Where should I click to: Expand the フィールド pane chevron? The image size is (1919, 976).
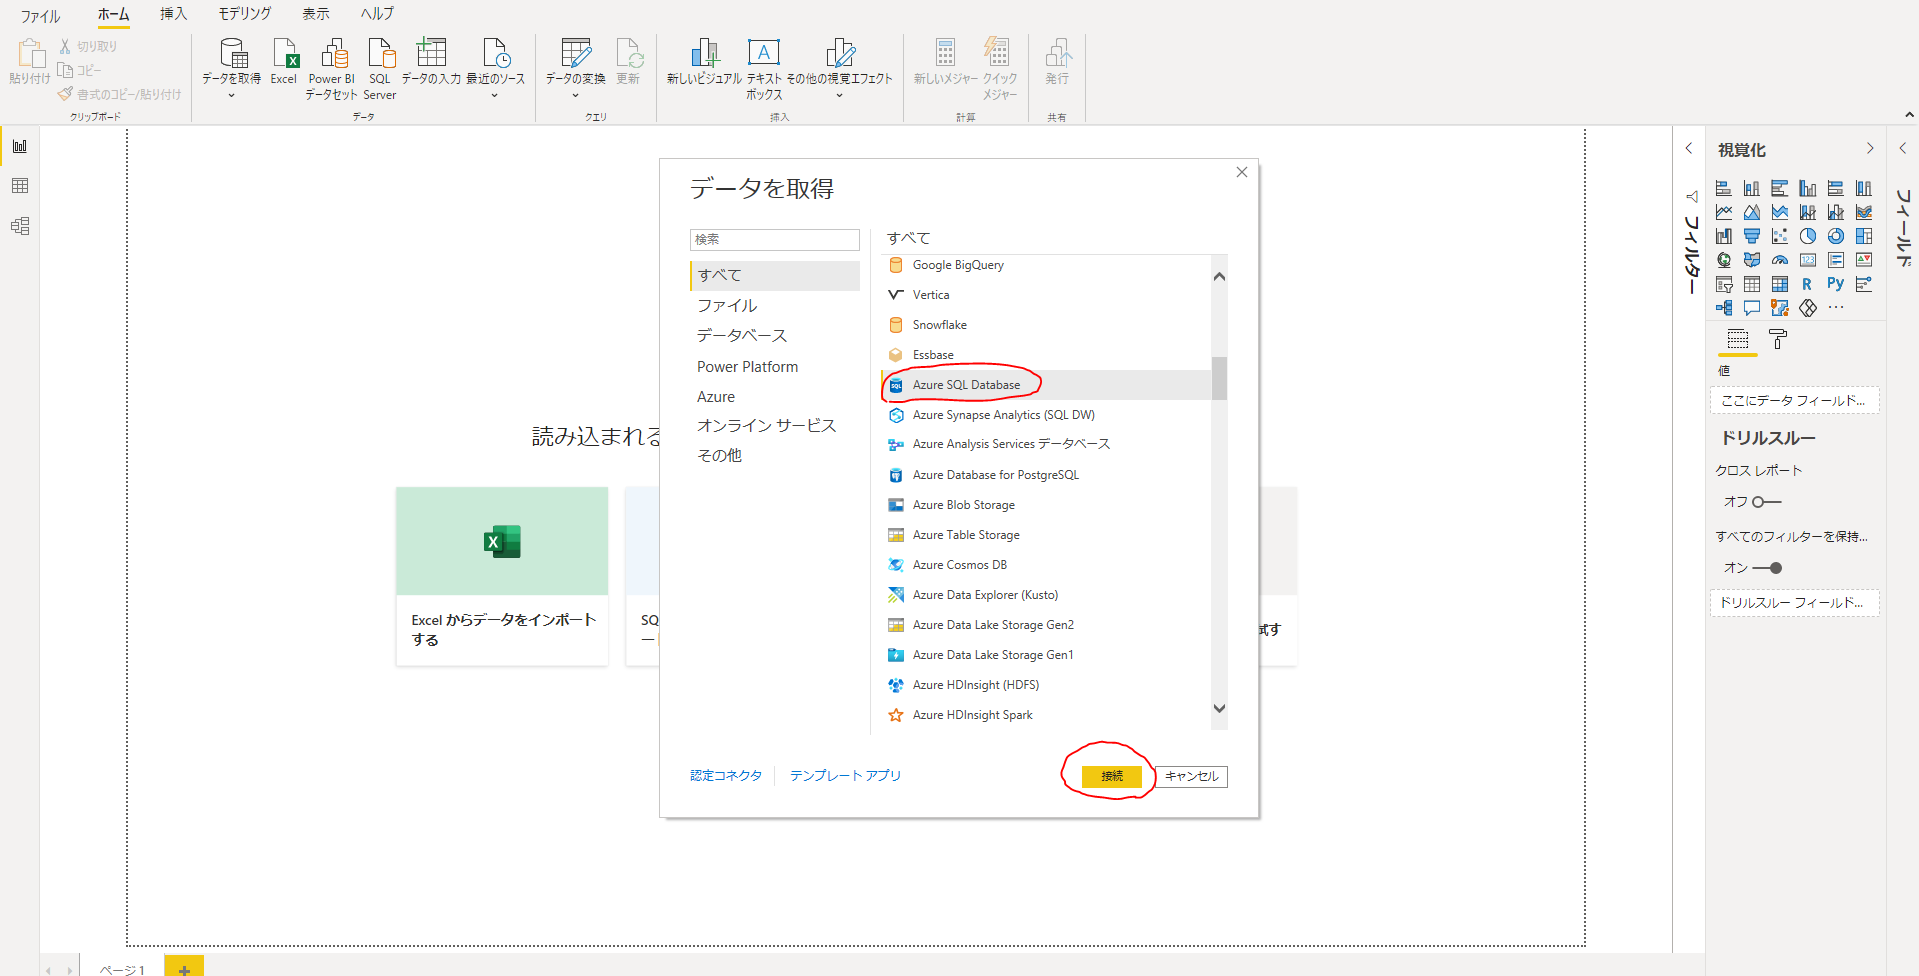[1903, 148]
